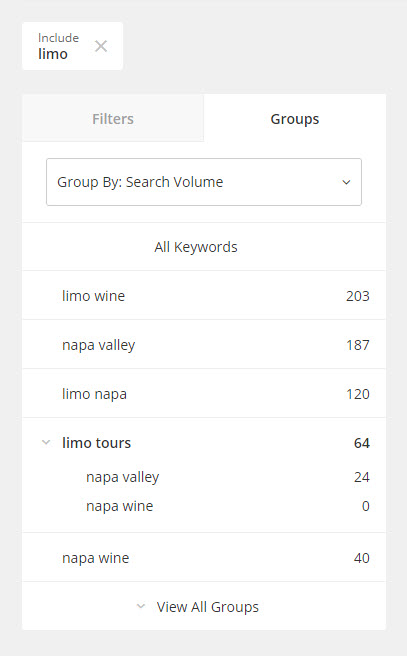The image size is (407, 656).
Task: Show All Keywords
Action: [x=196, y=247]
